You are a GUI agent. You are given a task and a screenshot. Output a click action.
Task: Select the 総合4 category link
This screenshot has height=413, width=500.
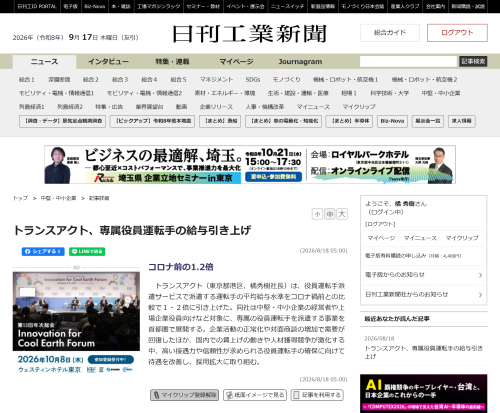coord(149,80)
